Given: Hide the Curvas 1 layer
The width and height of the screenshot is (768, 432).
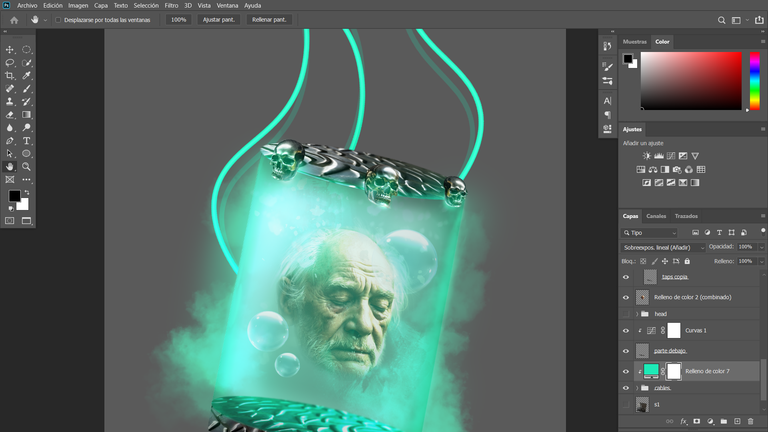Looking at the screenshot, I should [626, 331].
